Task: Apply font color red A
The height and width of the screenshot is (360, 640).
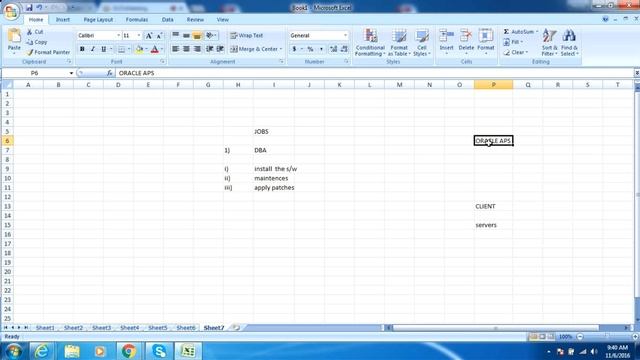Action: tap(155, 49)
